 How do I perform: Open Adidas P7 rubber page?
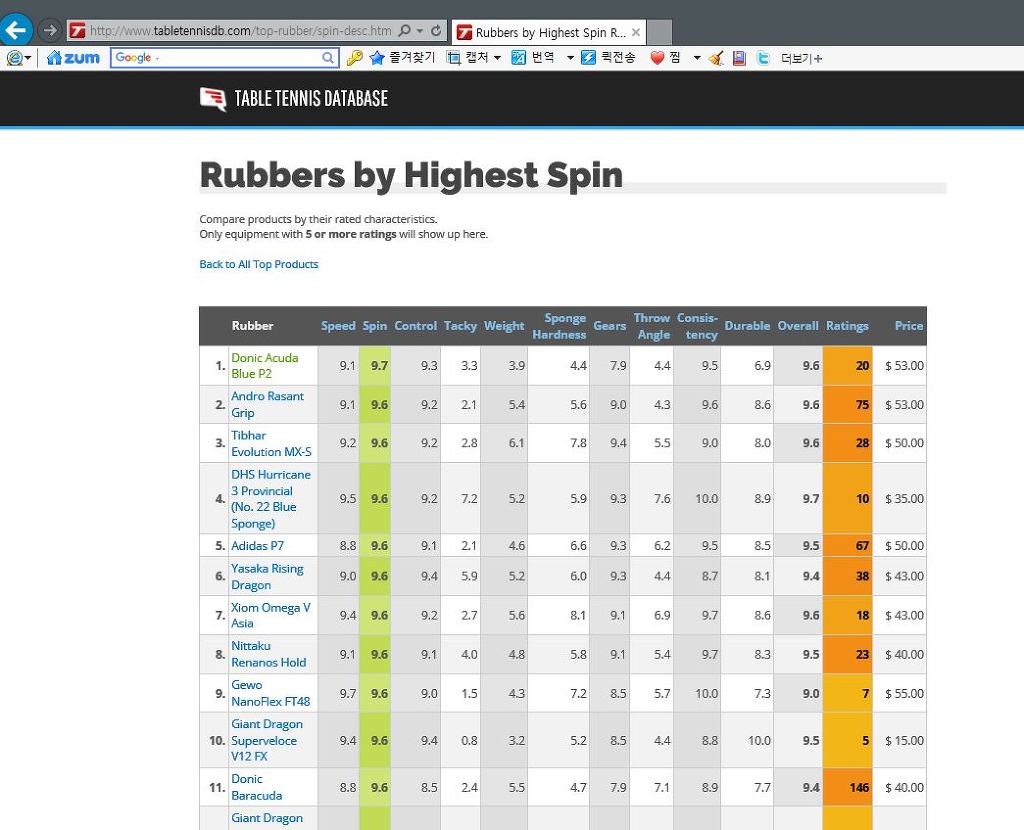pyautogui.click(x=257, y=546)
